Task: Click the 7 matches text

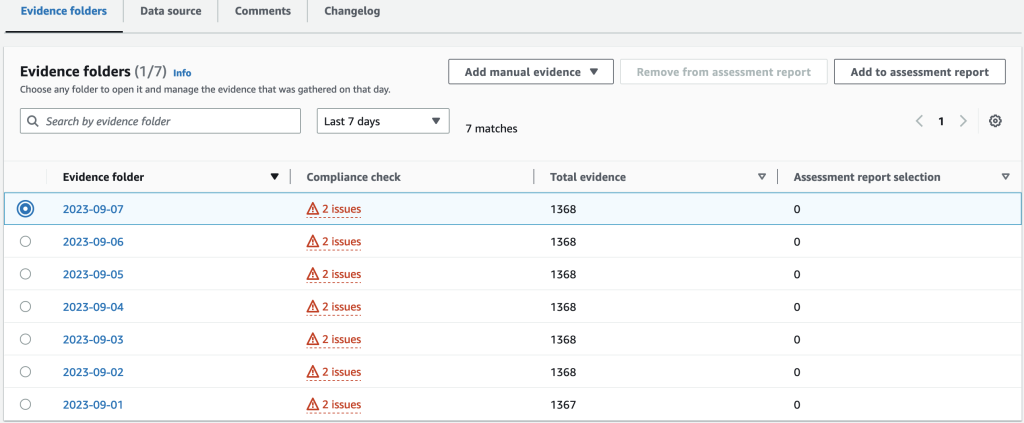Action: tap(491, 129)
